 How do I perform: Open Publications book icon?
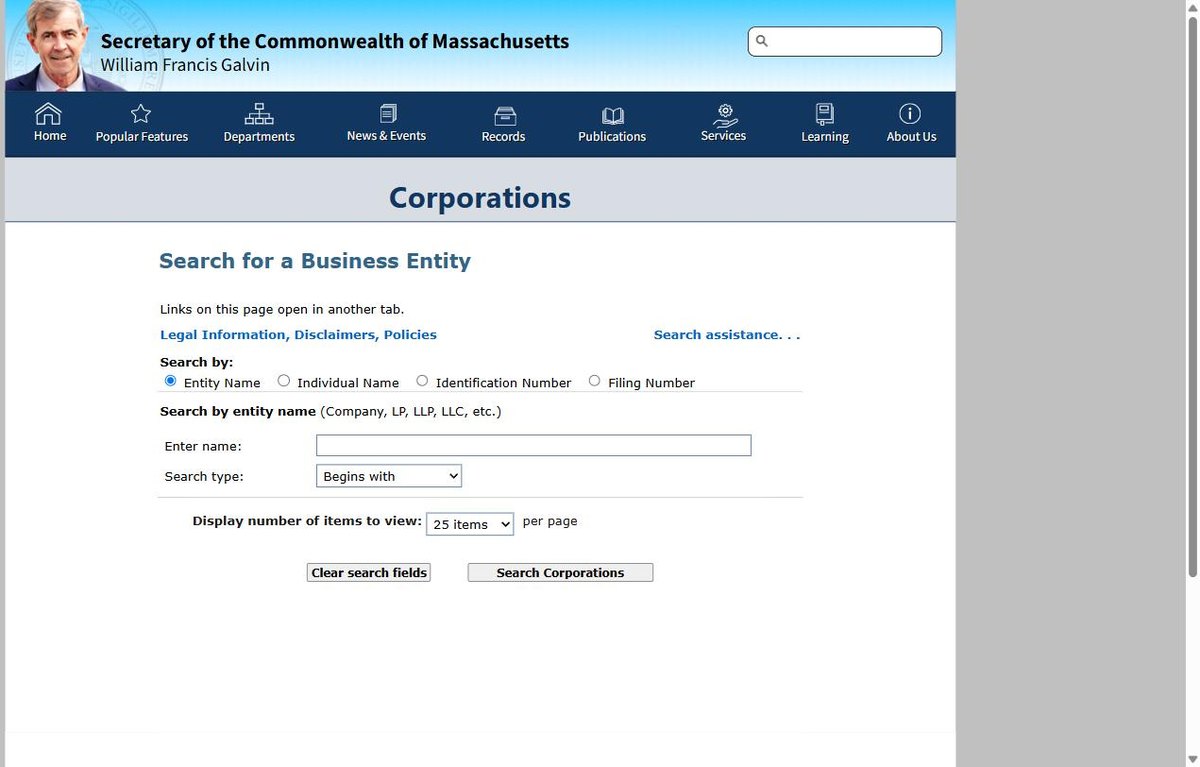click(613, 116)
